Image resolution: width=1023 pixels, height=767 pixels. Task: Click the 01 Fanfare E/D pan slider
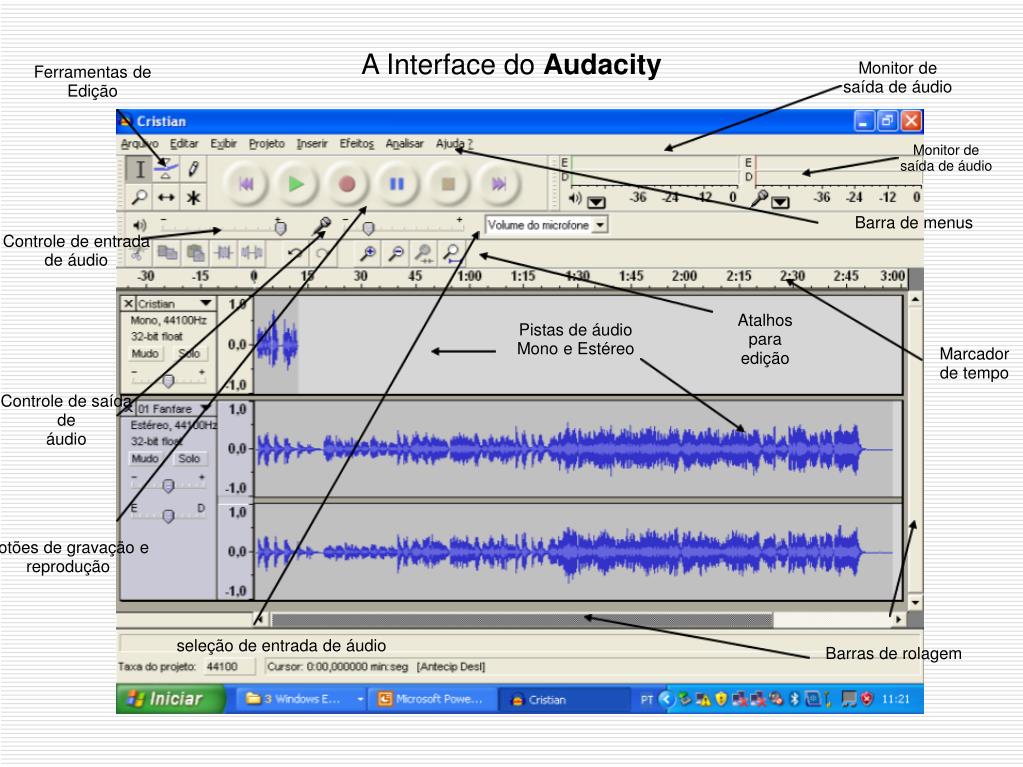click(x=168, y=516)
